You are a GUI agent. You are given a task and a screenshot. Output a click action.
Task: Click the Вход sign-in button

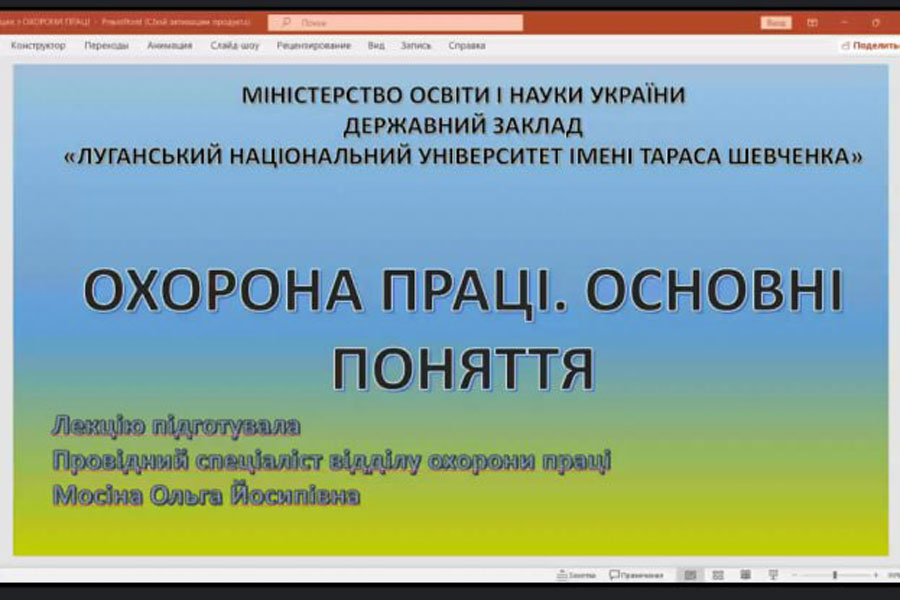click(x=776, y=22)
